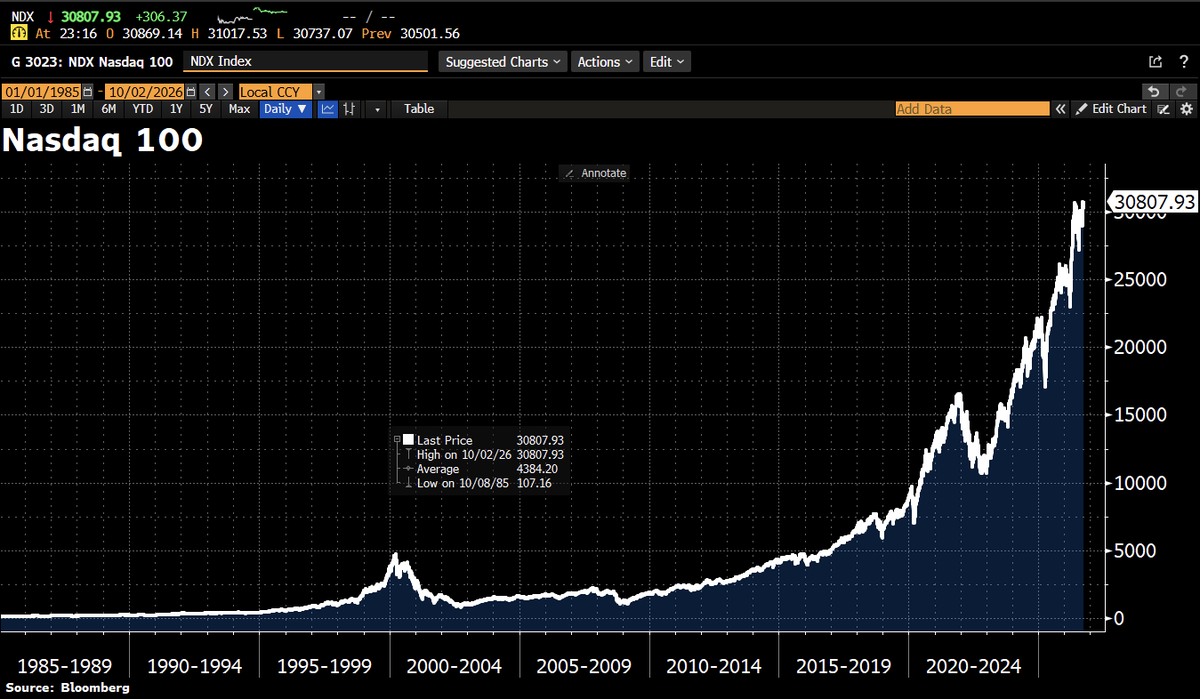Collapse the legend tree minus box
This screenshot has height=699, width=1200.
point(397,439)
